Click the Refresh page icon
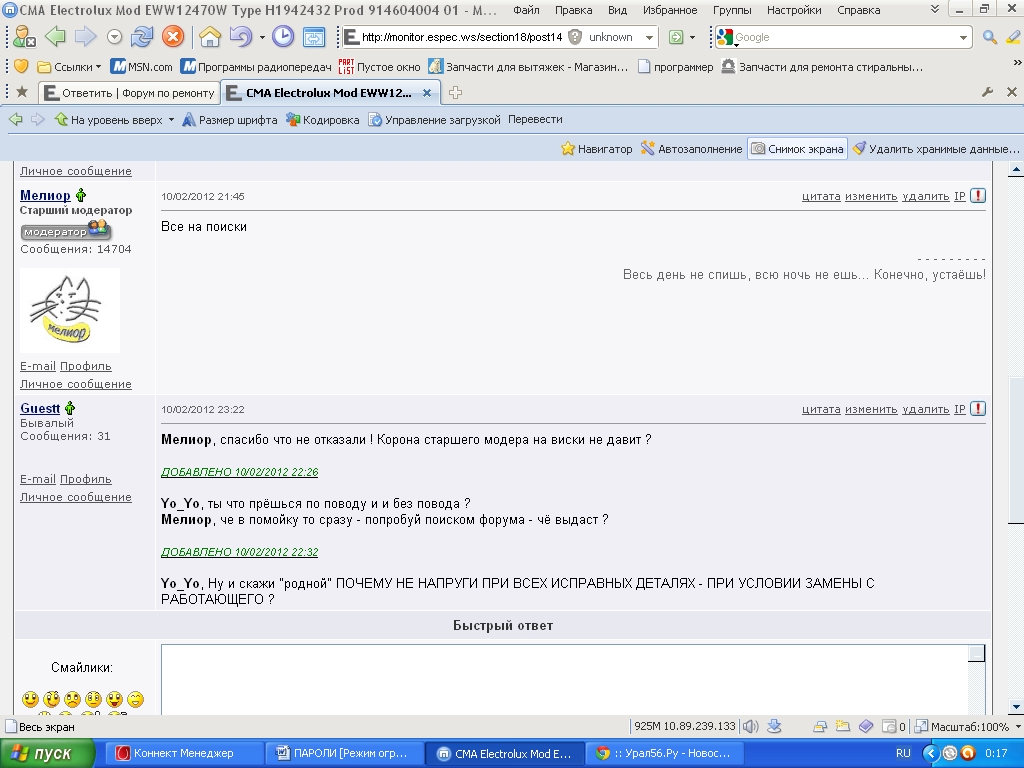 click(142, 37)
